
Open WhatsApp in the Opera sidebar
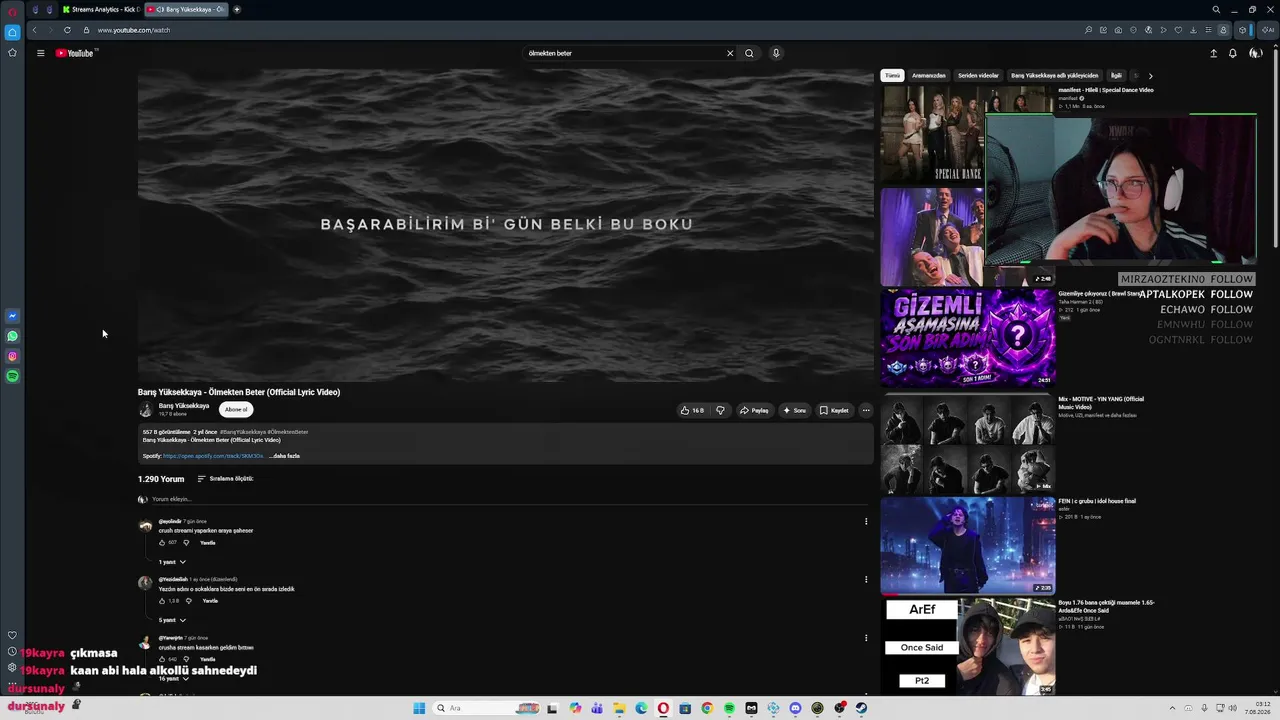12,336
